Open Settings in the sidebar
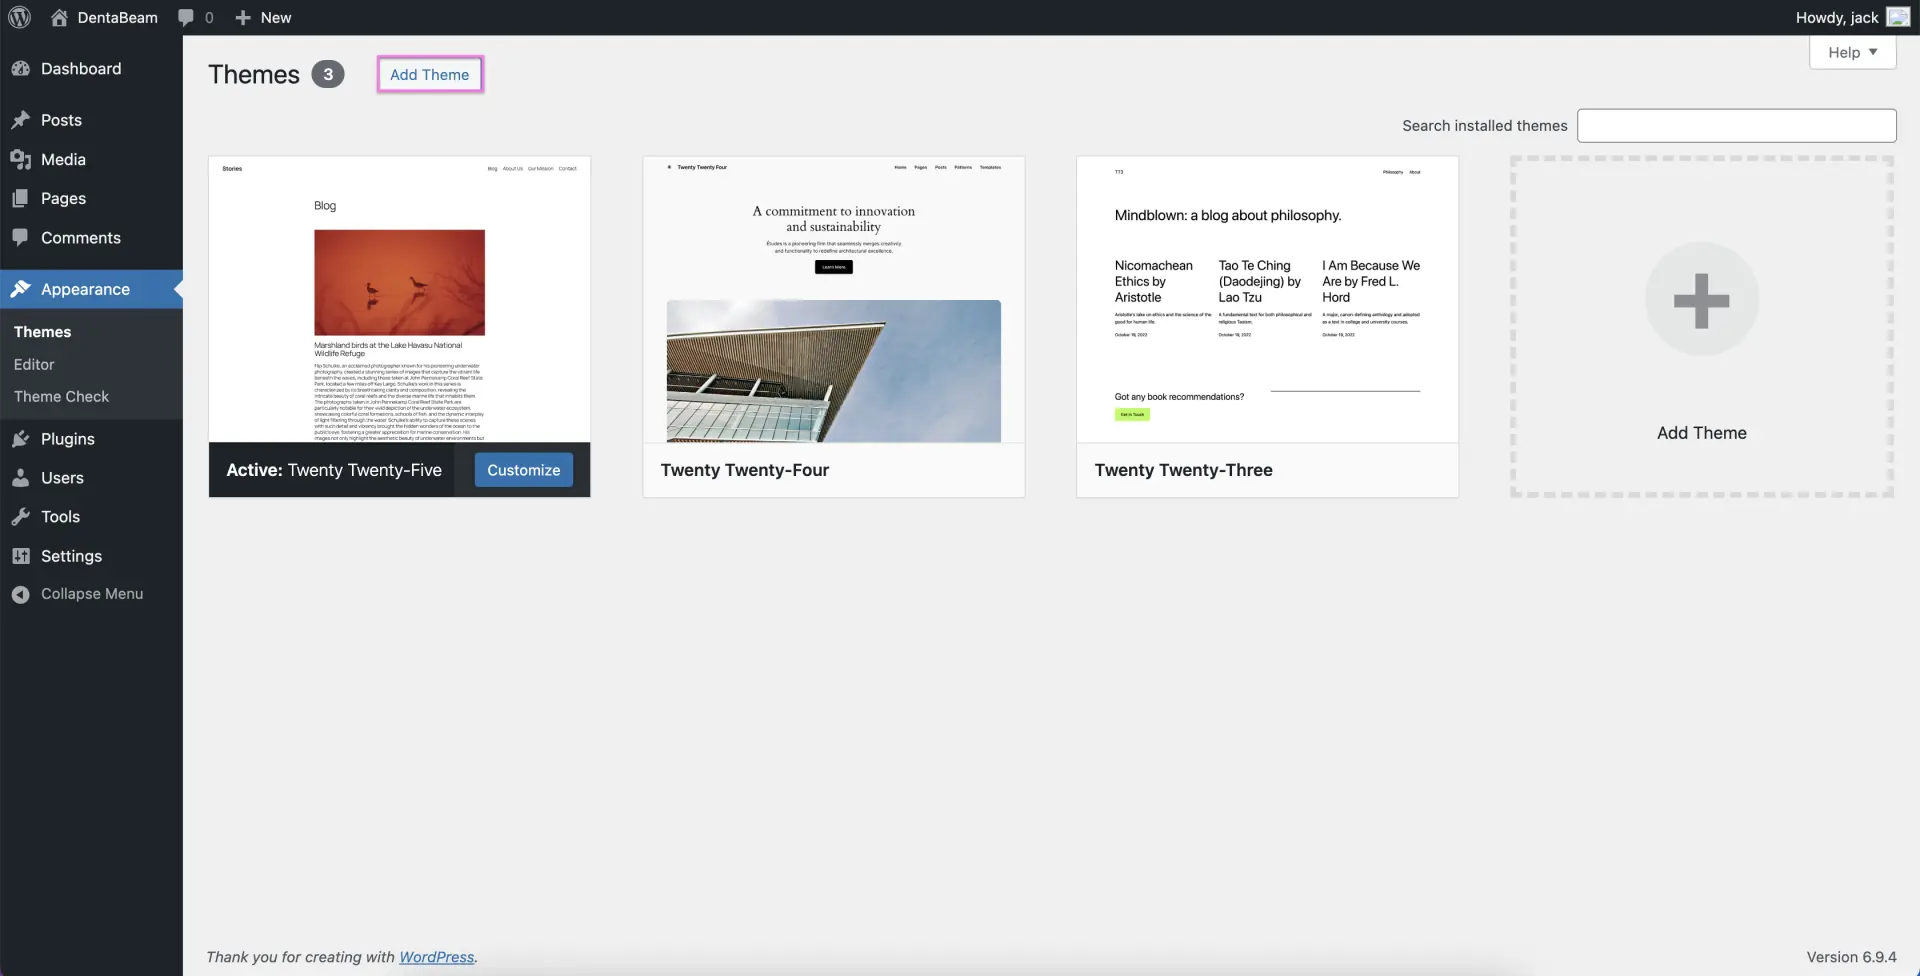The height and width of the screenshot is (976, 1920). click(91, 556)
